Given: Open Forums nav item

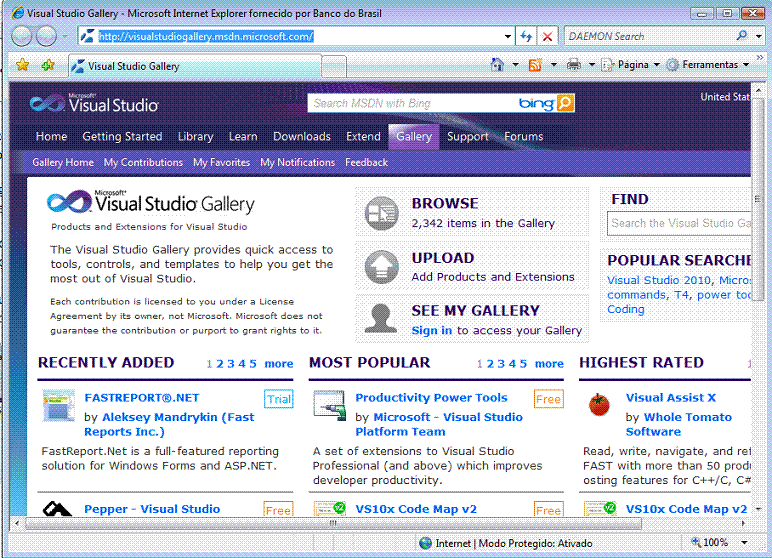Looking at the screenshot, I should click(523, 136).
